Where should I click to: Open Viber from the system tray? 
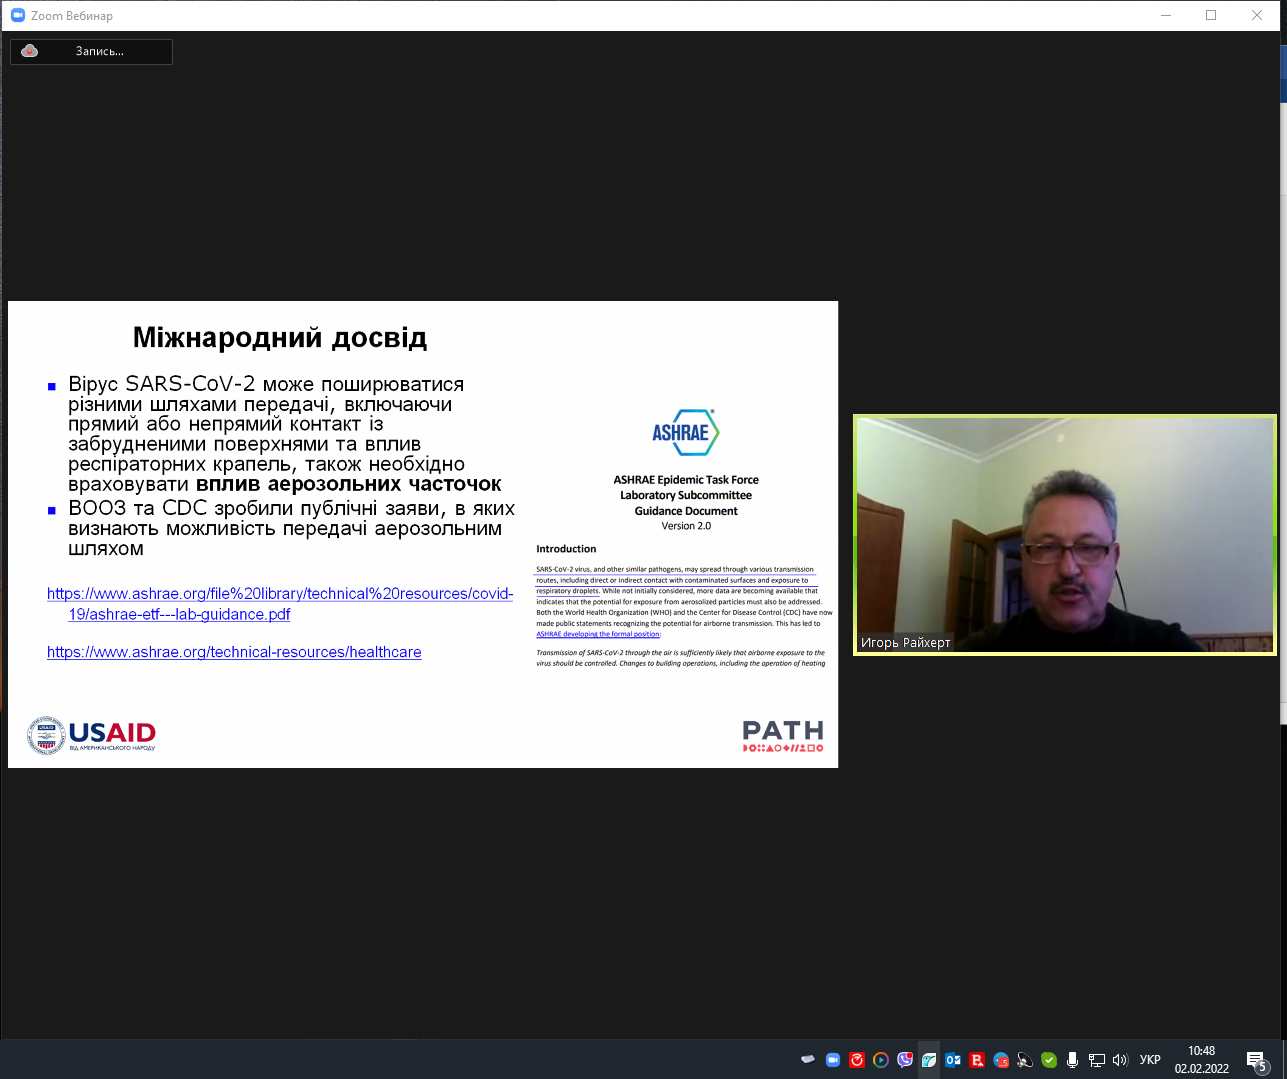pos(905,1060)
